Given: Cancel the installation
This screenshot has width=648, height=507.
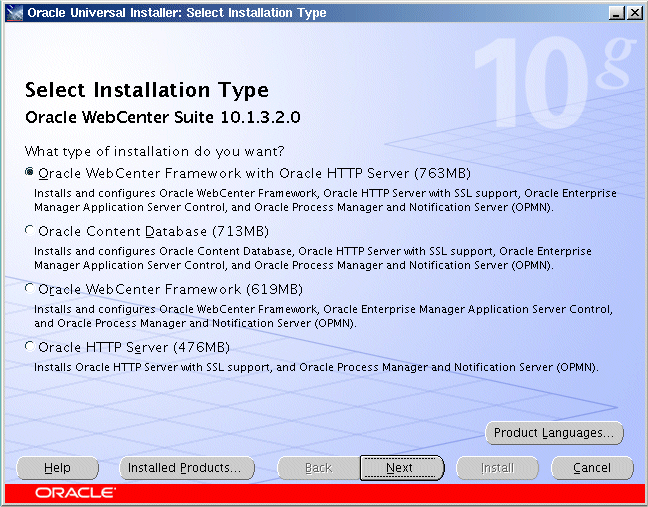Looking at the screenshot, I should (592, 468).
